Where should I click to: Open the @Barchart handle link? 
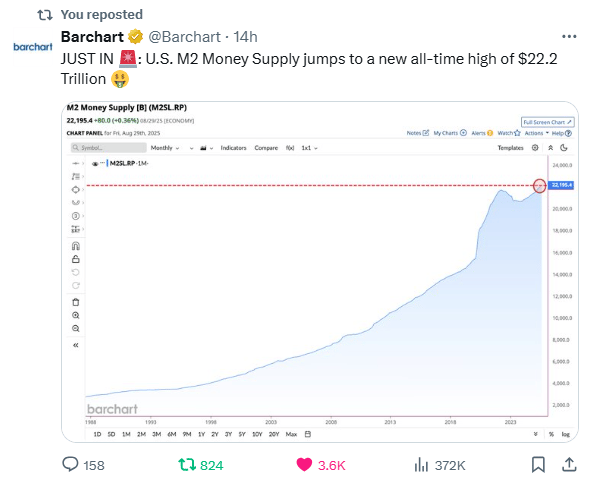[x=184, y=37]
